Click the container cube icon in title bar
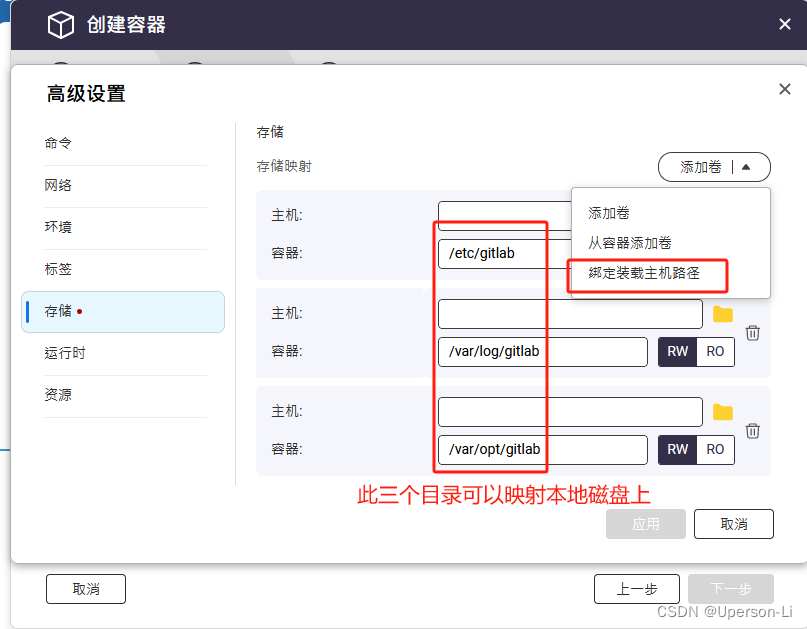This screenshot has height=629, width=807. tap(61, 25)
